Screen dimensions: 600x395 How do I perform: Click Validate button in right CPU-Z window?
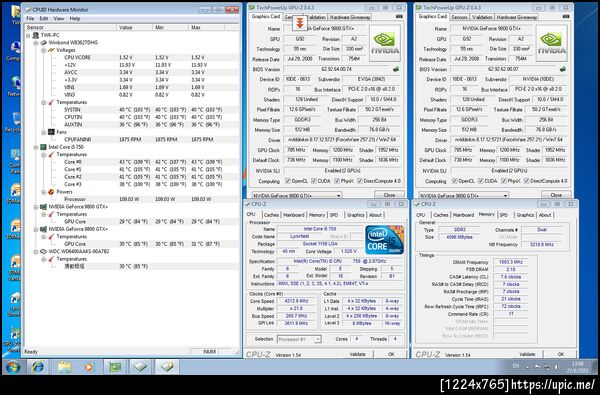[x=527, y=354]
